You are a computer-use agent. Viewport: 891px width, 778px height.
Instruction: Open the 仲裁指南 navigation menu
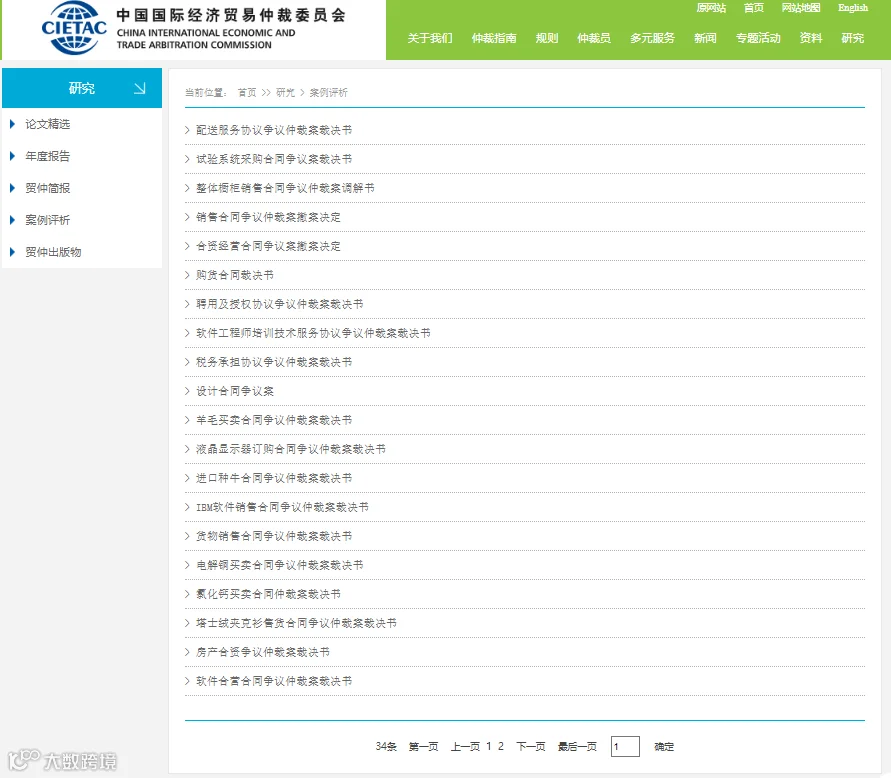(494, 38)
